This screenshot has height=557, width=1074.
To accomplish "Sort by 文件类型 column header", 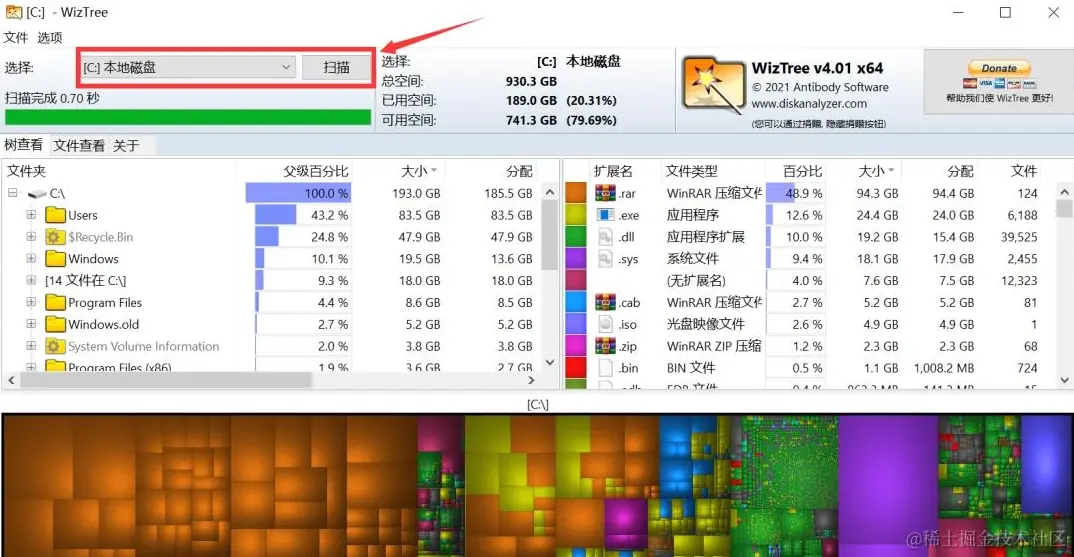I will point(692,171).
